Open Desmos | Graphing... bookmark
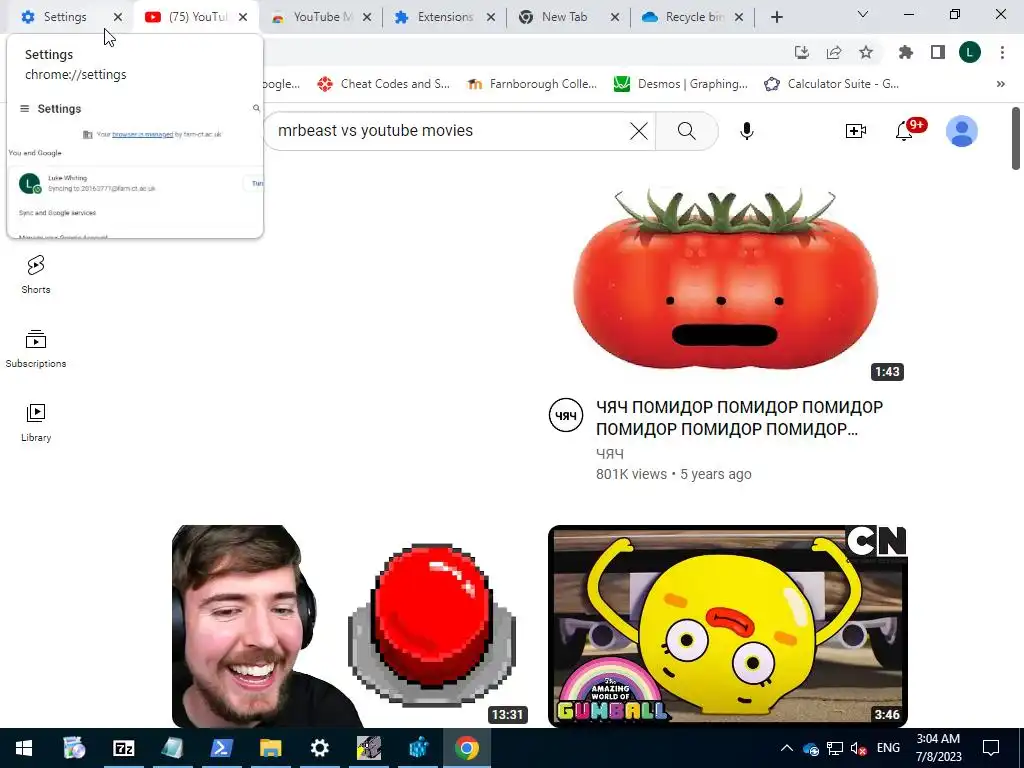Viewport: 1024px width, 768px height. 681,84
